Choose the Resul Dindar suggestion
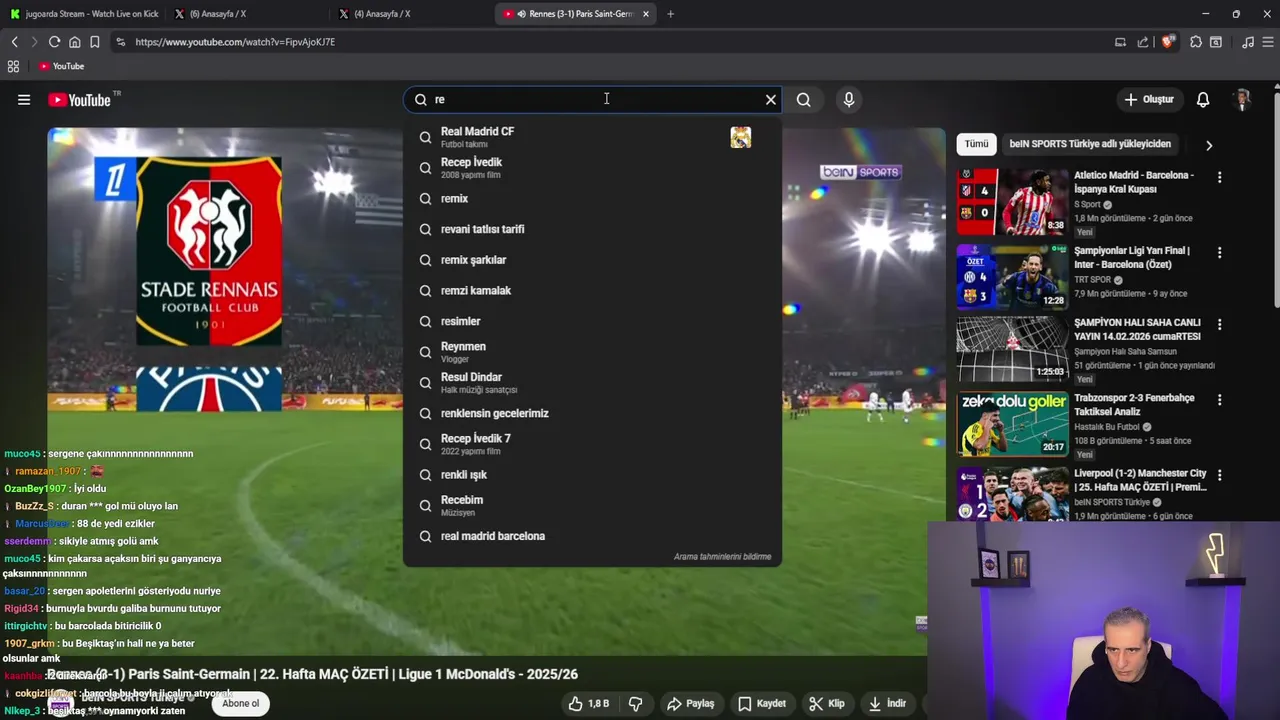This screenshot has height=720, width=1280. point(592,382)
